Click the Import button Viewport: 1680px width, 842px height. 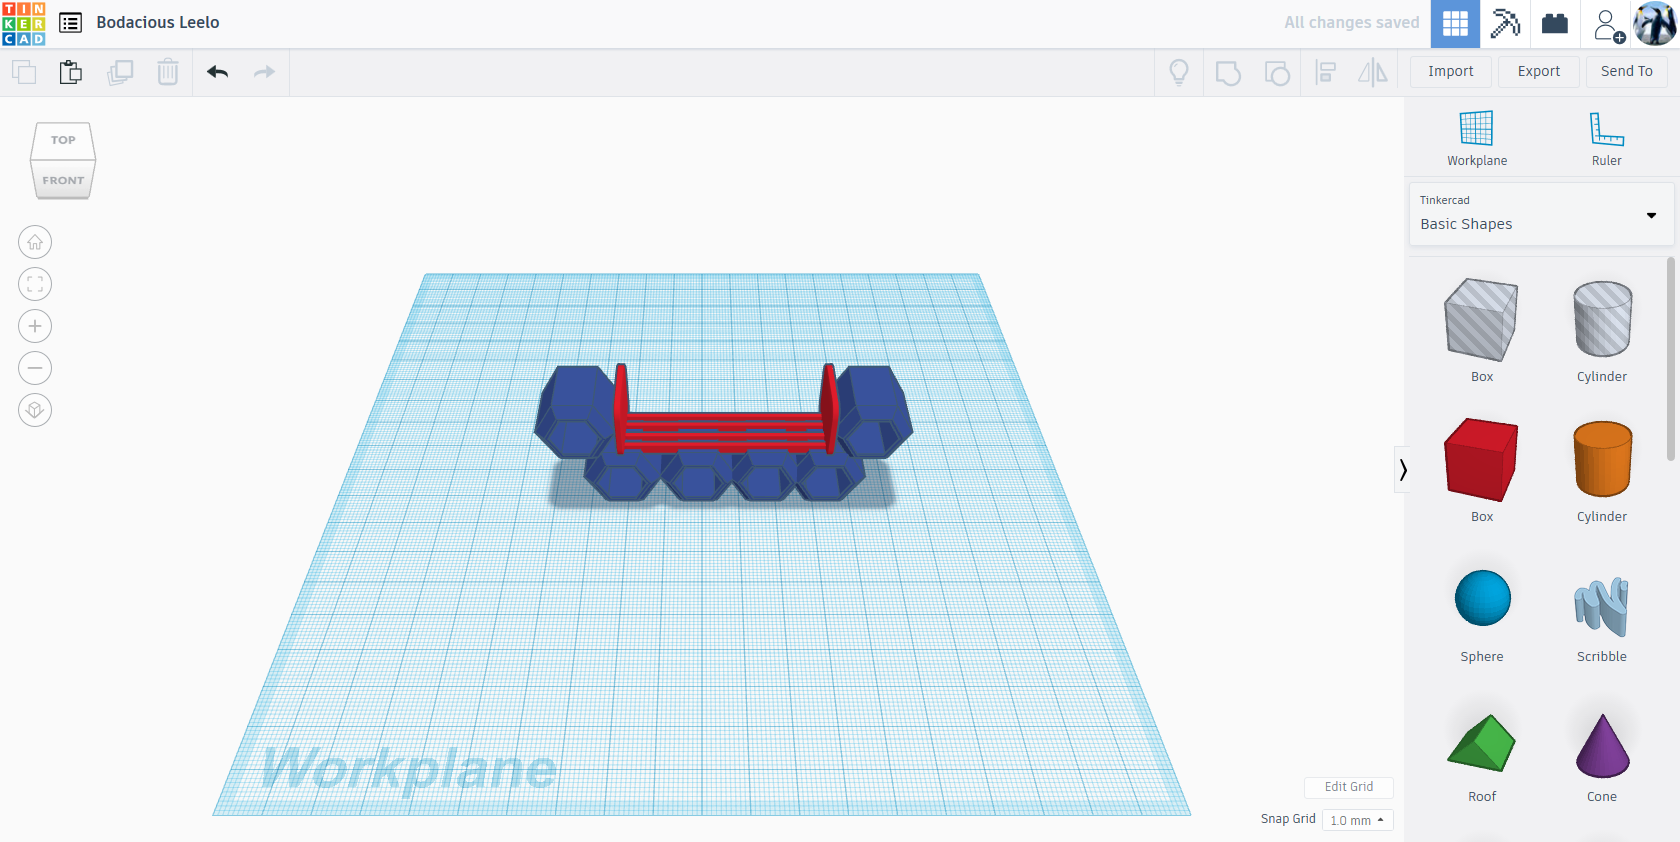pyautogui.click(x=1451, y=72)
